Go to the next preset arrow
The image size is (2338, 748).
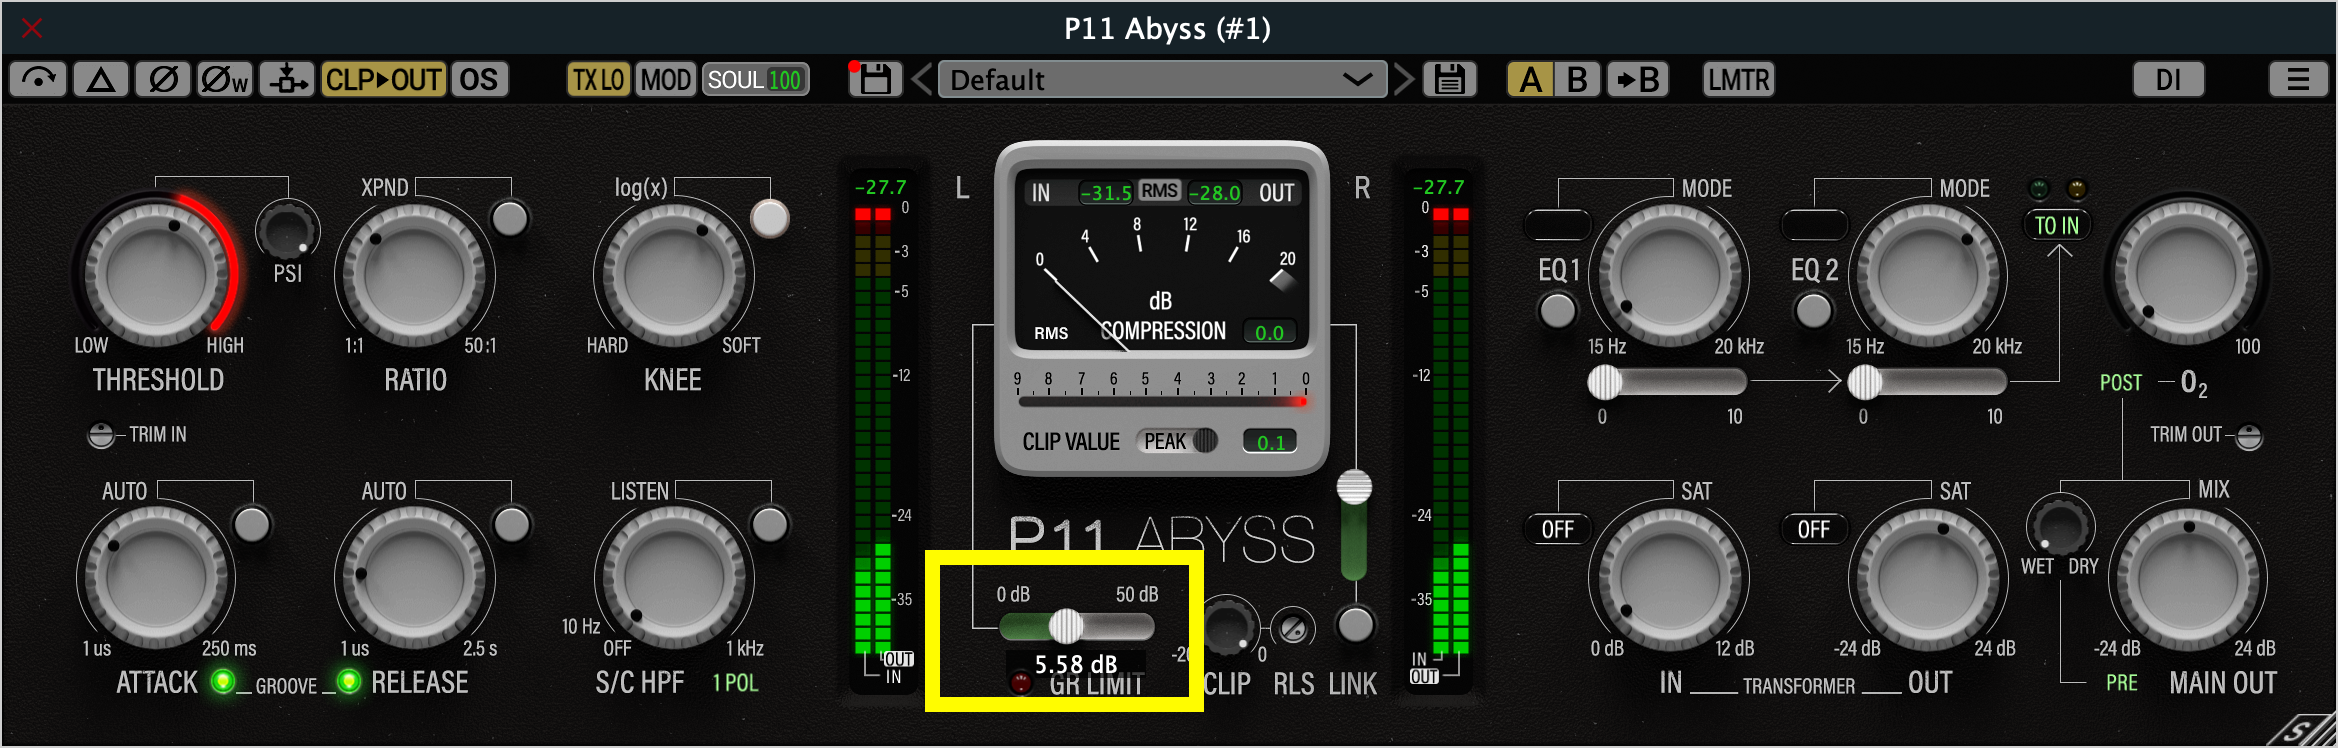(1404, 79)
